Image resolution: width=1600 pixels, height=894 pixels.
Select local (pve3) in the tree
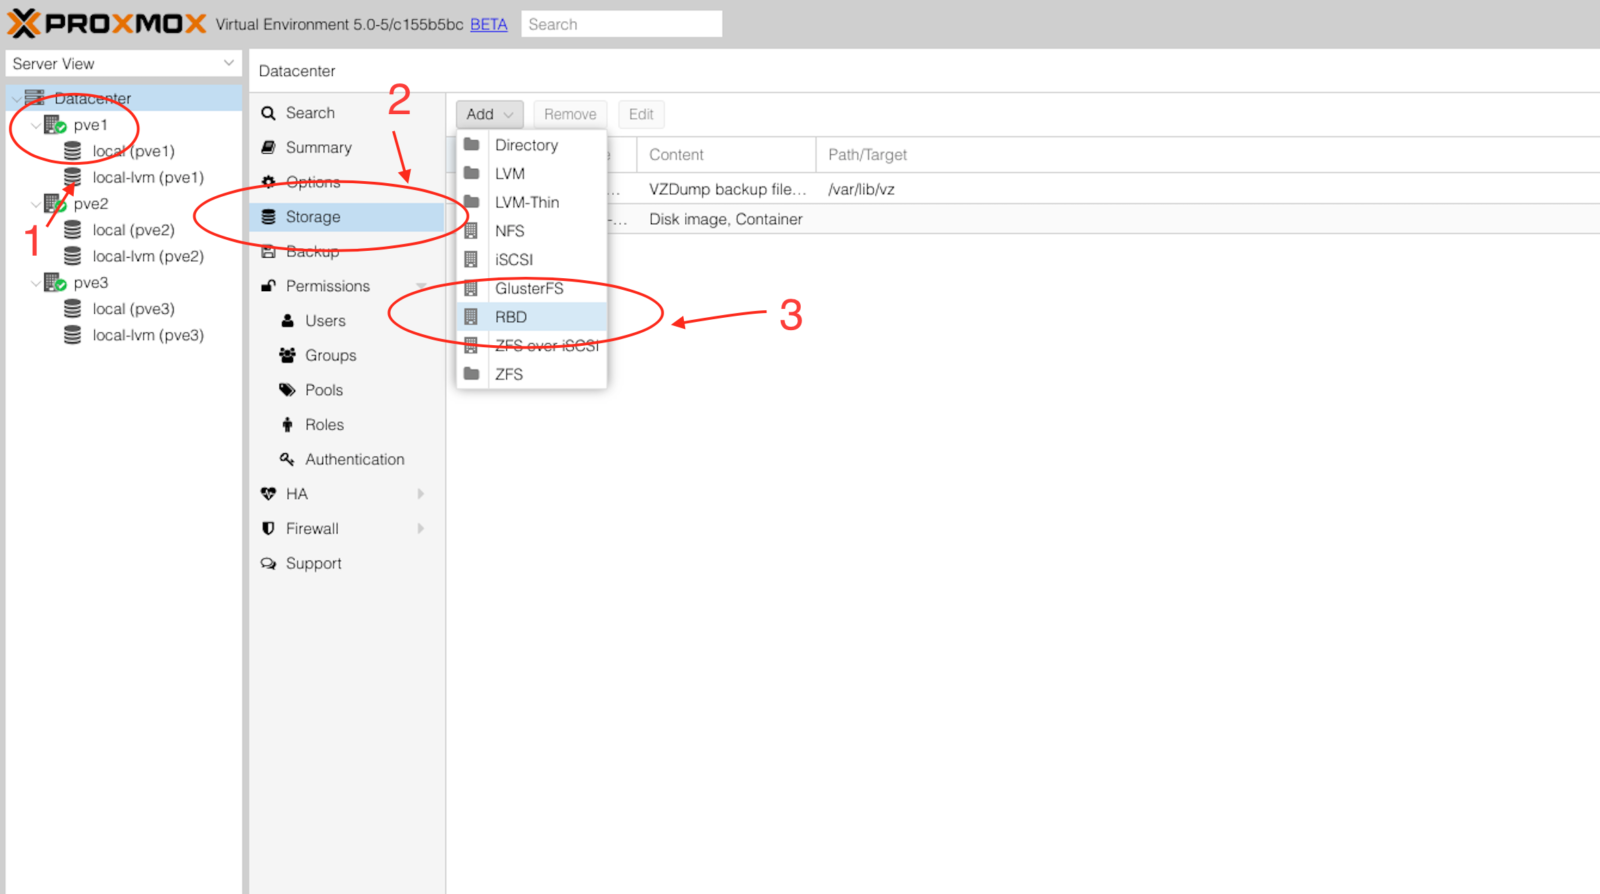[134, 309]
